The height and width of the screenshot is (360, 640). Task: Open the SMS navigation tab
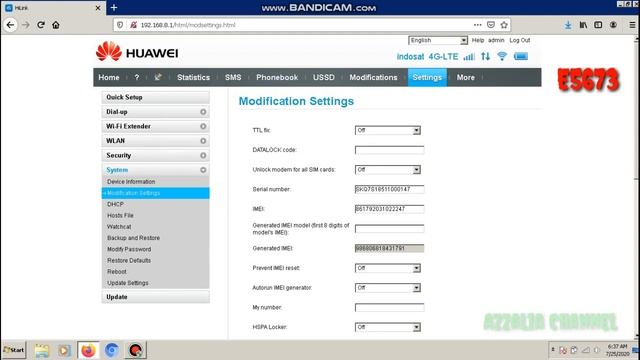[233, 77]
